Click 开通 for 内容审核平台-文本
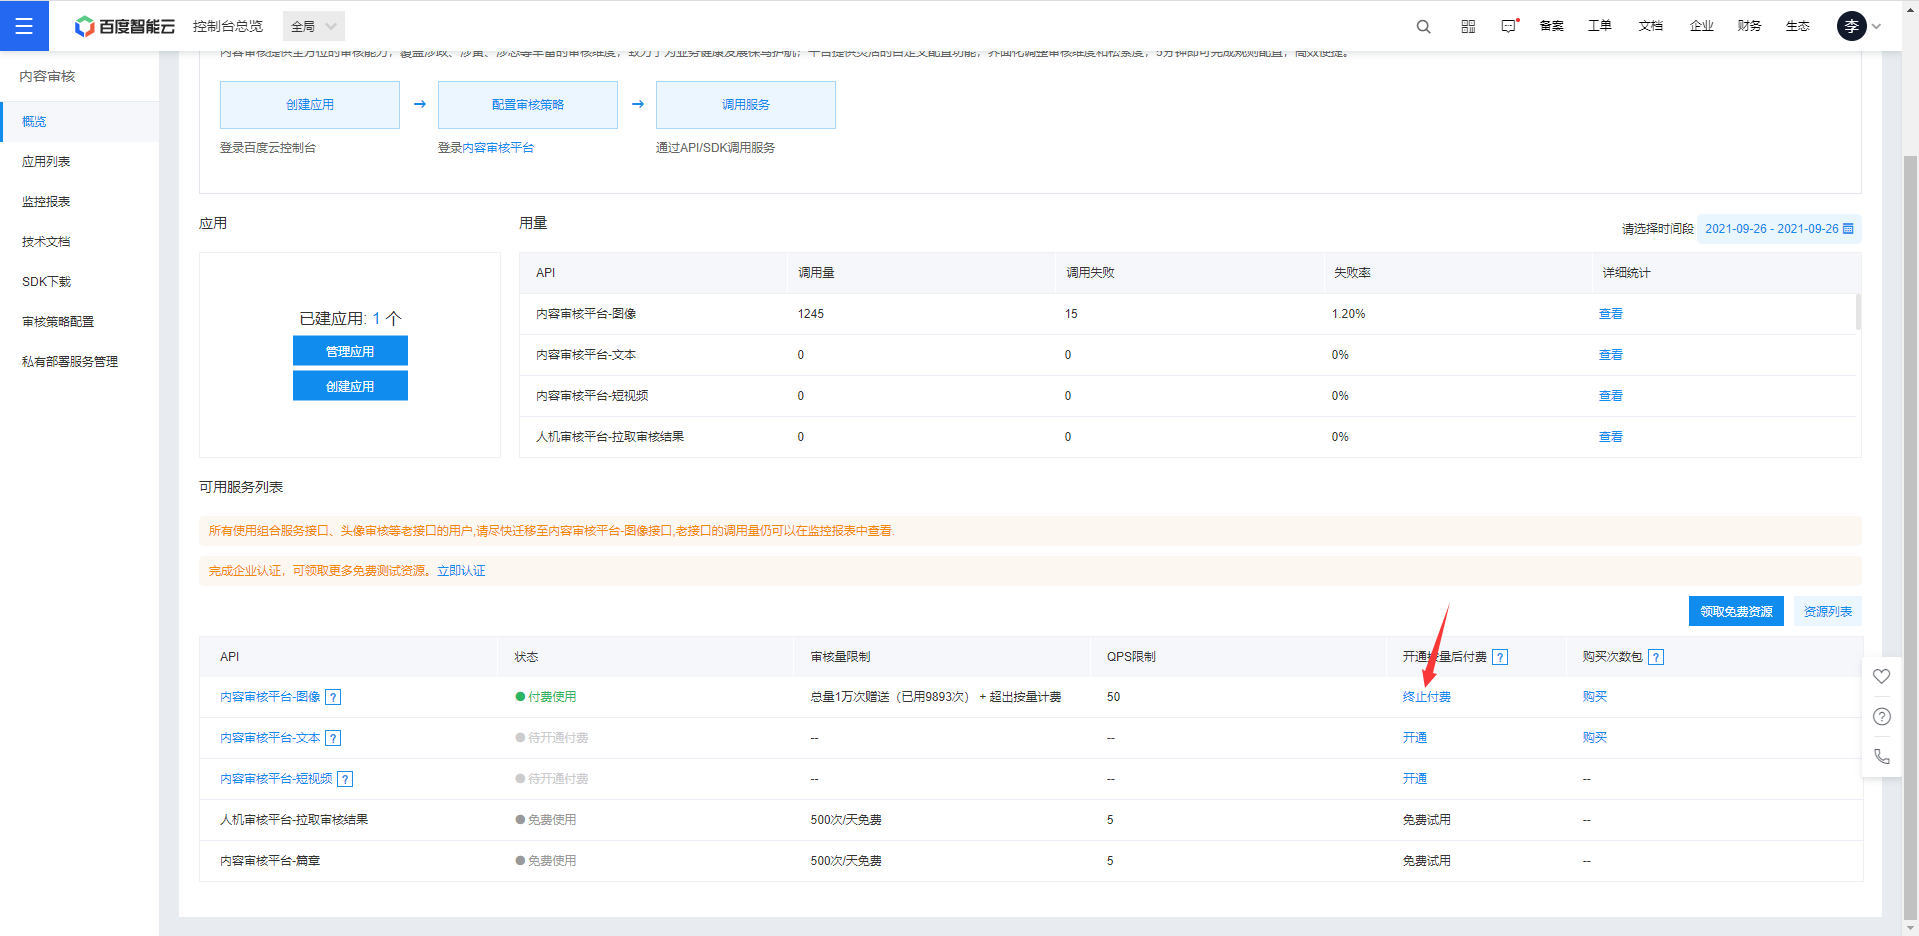Image resolution: width=1919 pixels, height=936 pixels. [x=1414, y=738]
